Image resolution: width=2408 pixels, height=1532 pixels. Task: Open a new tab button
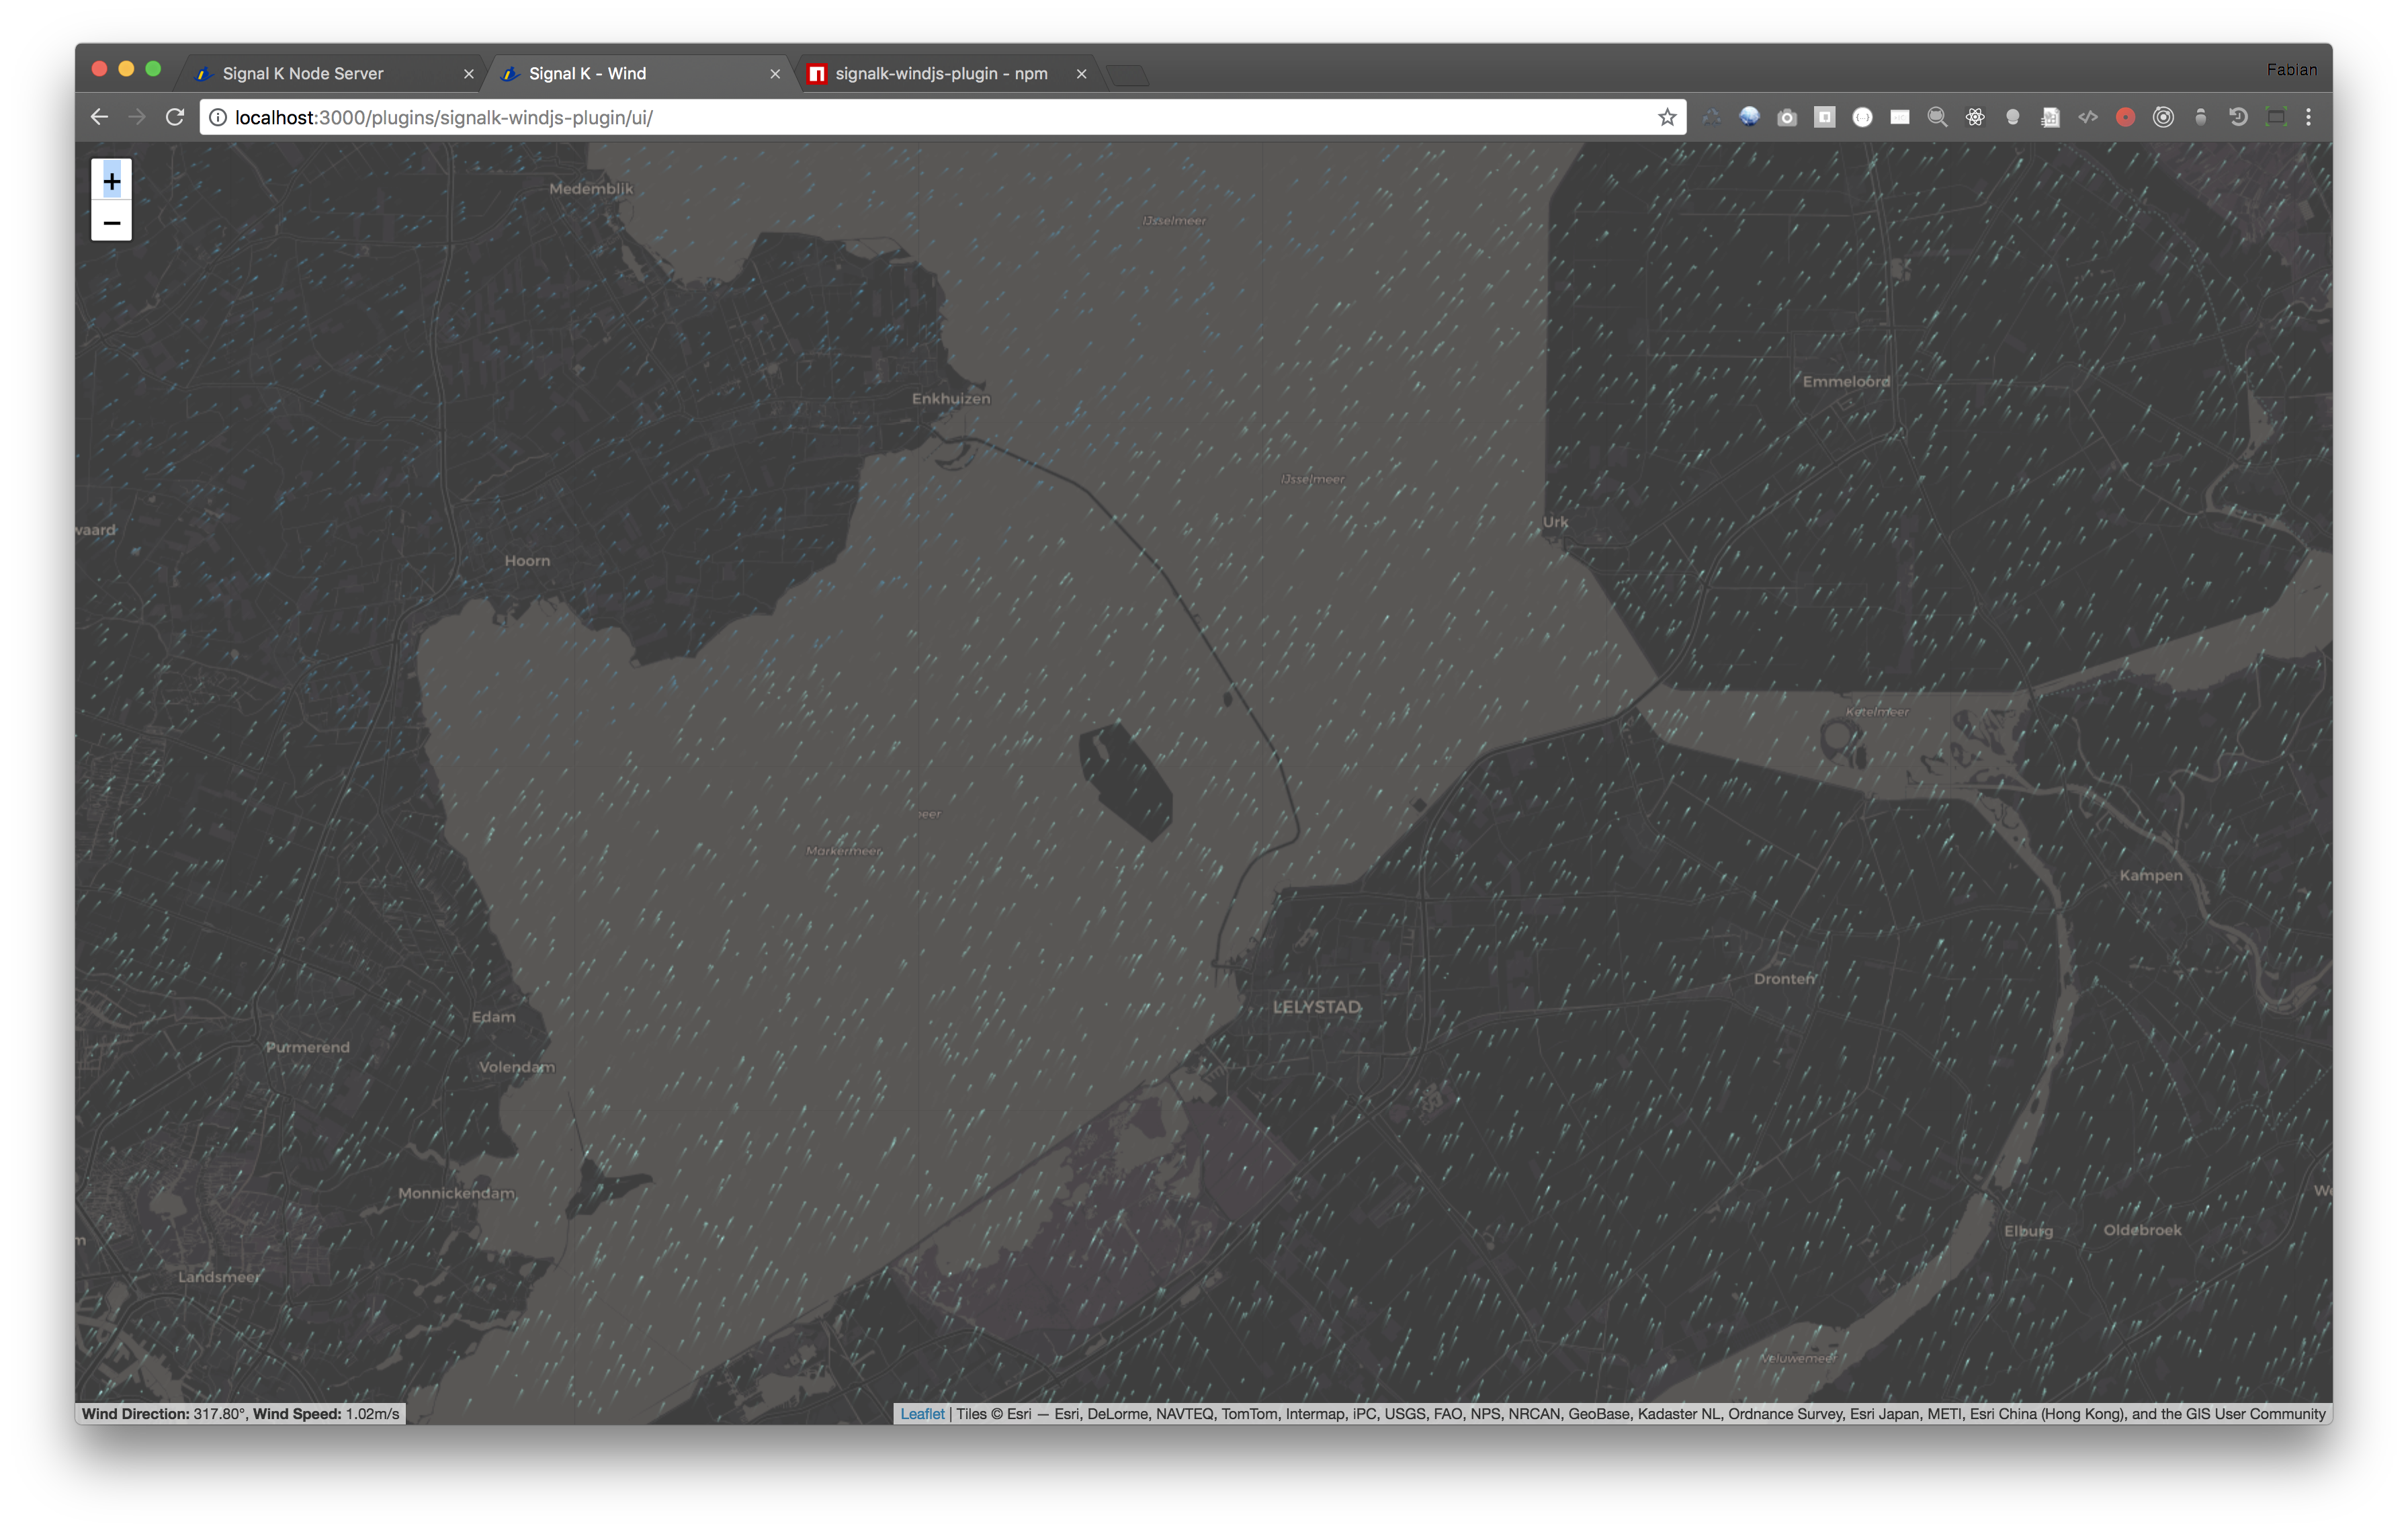1128,75
